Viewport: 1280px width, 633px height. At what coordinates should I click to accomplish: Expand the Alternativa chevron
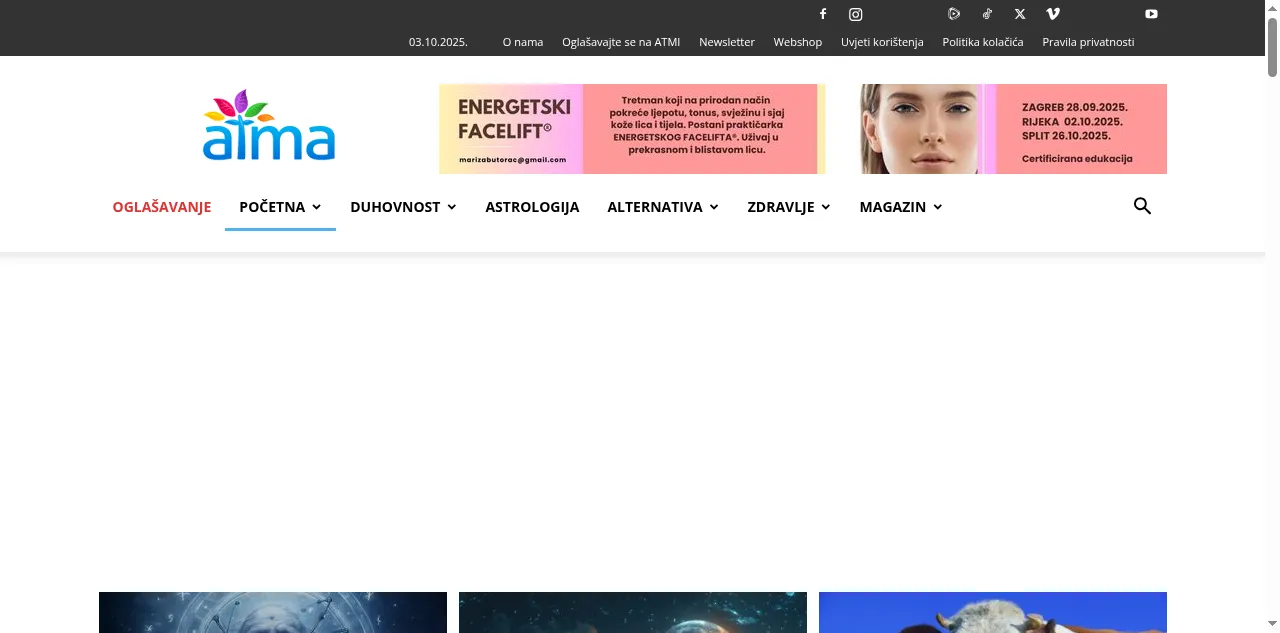tap(714, 207)
